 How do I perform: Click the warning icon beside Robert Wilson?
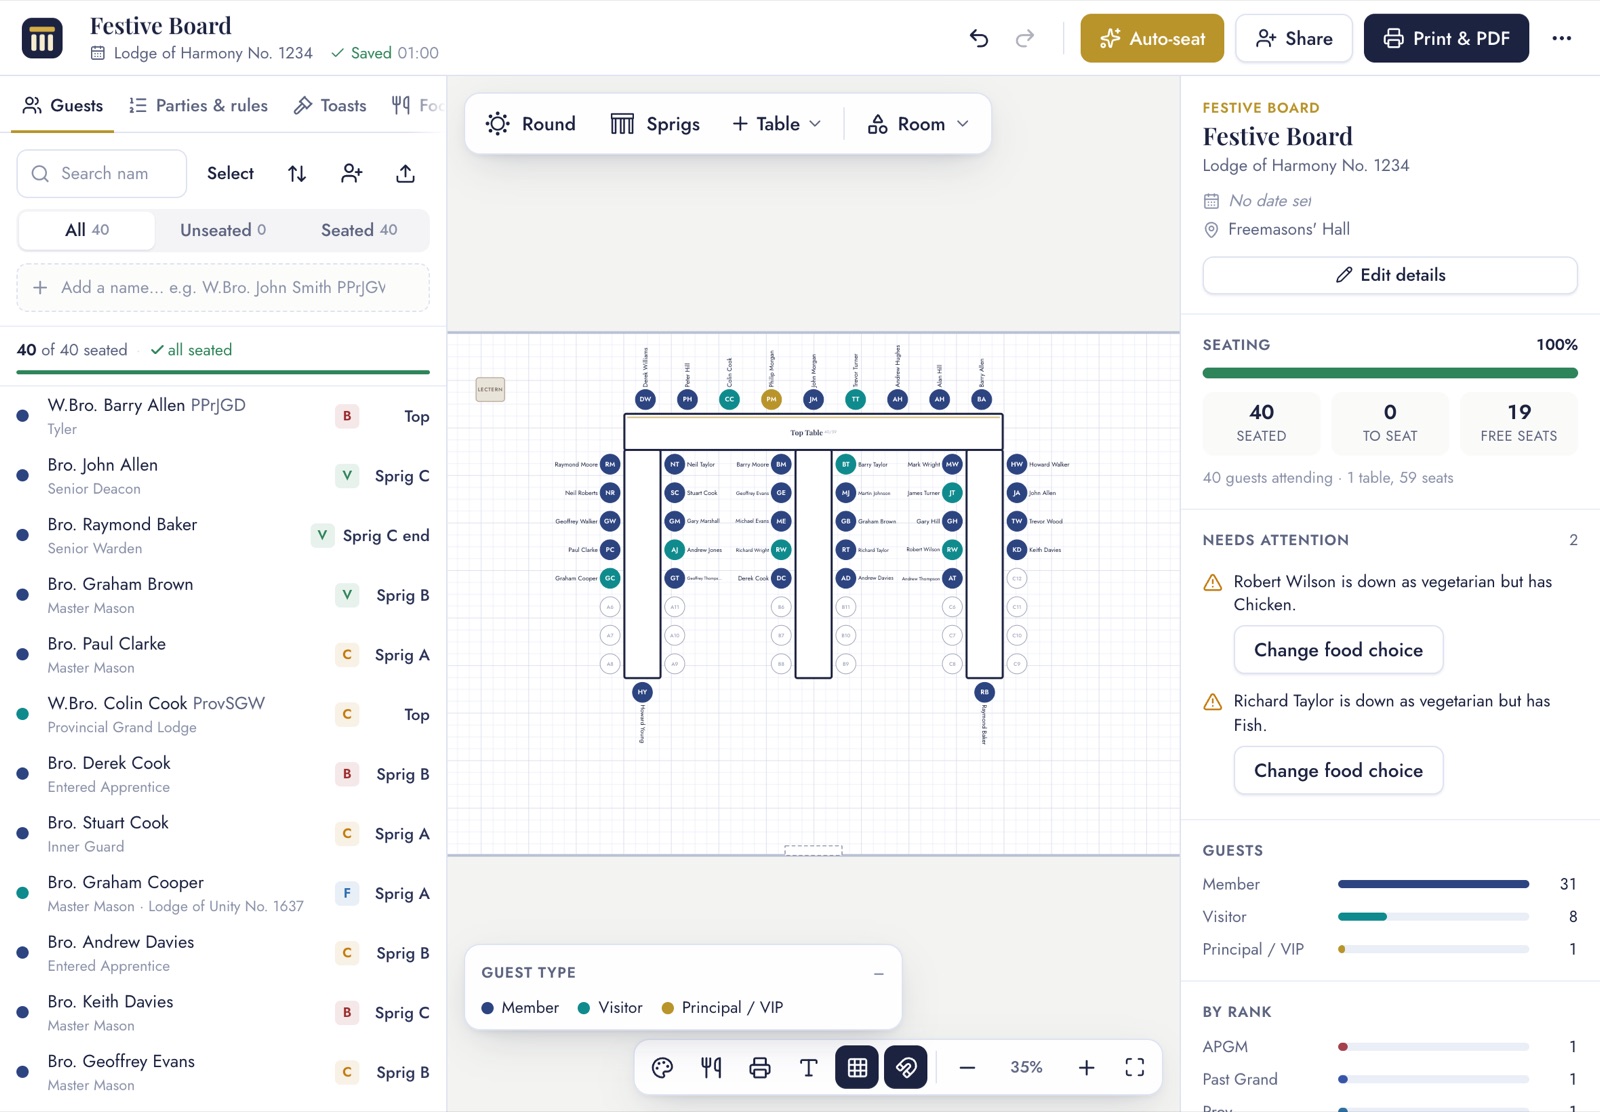1213,582
